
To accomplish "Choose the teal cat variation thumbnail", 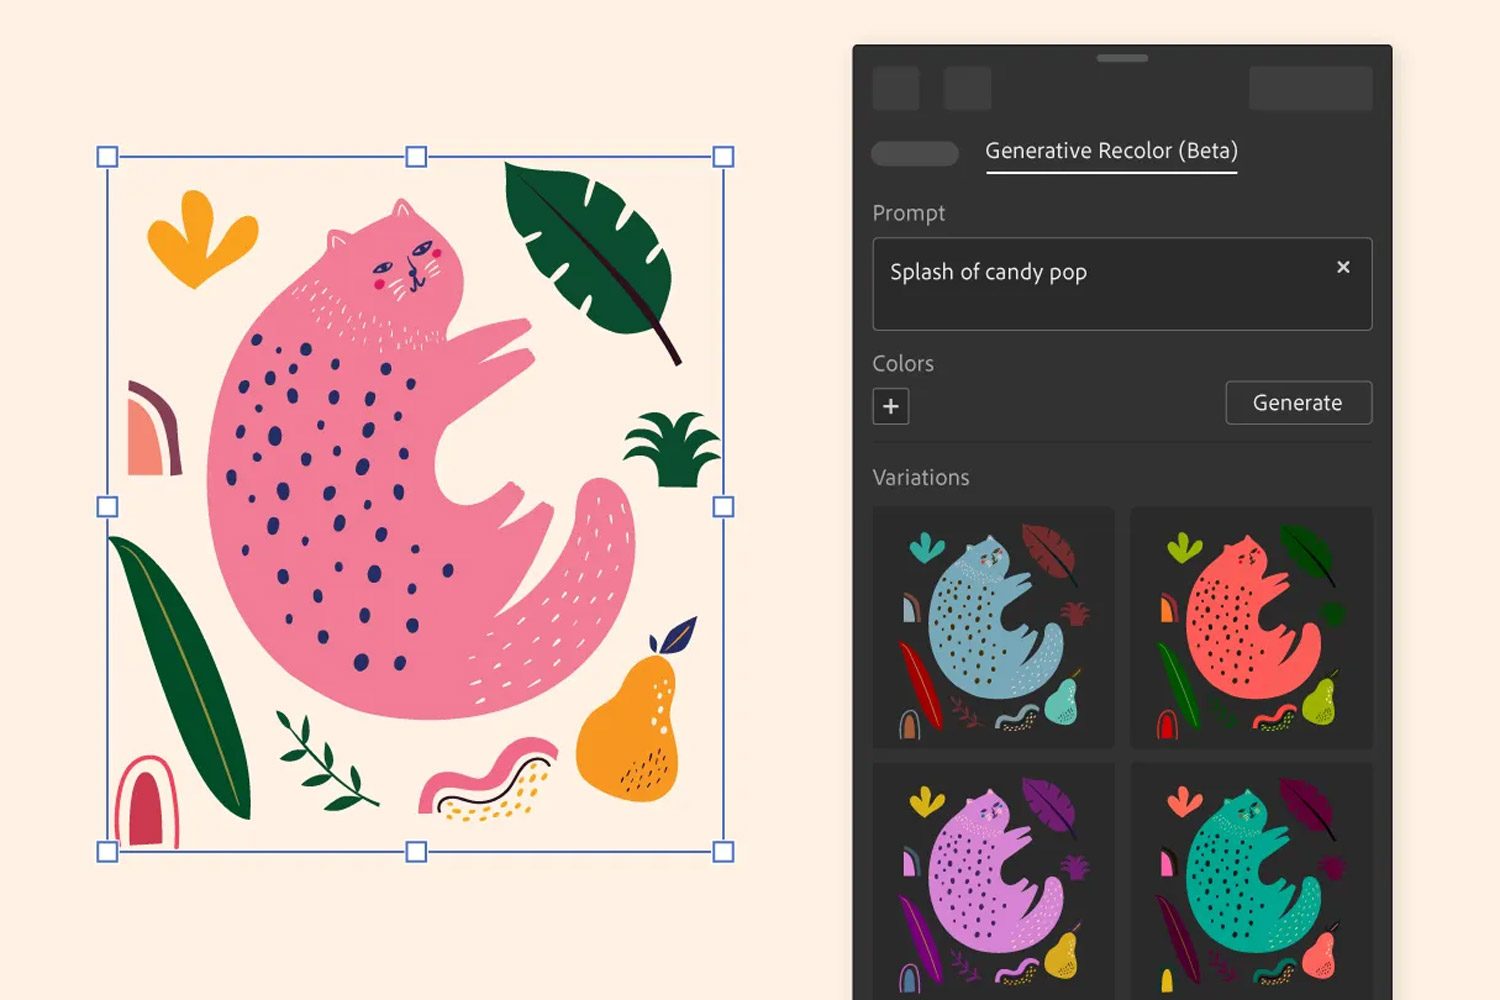I will [1251, 881].
